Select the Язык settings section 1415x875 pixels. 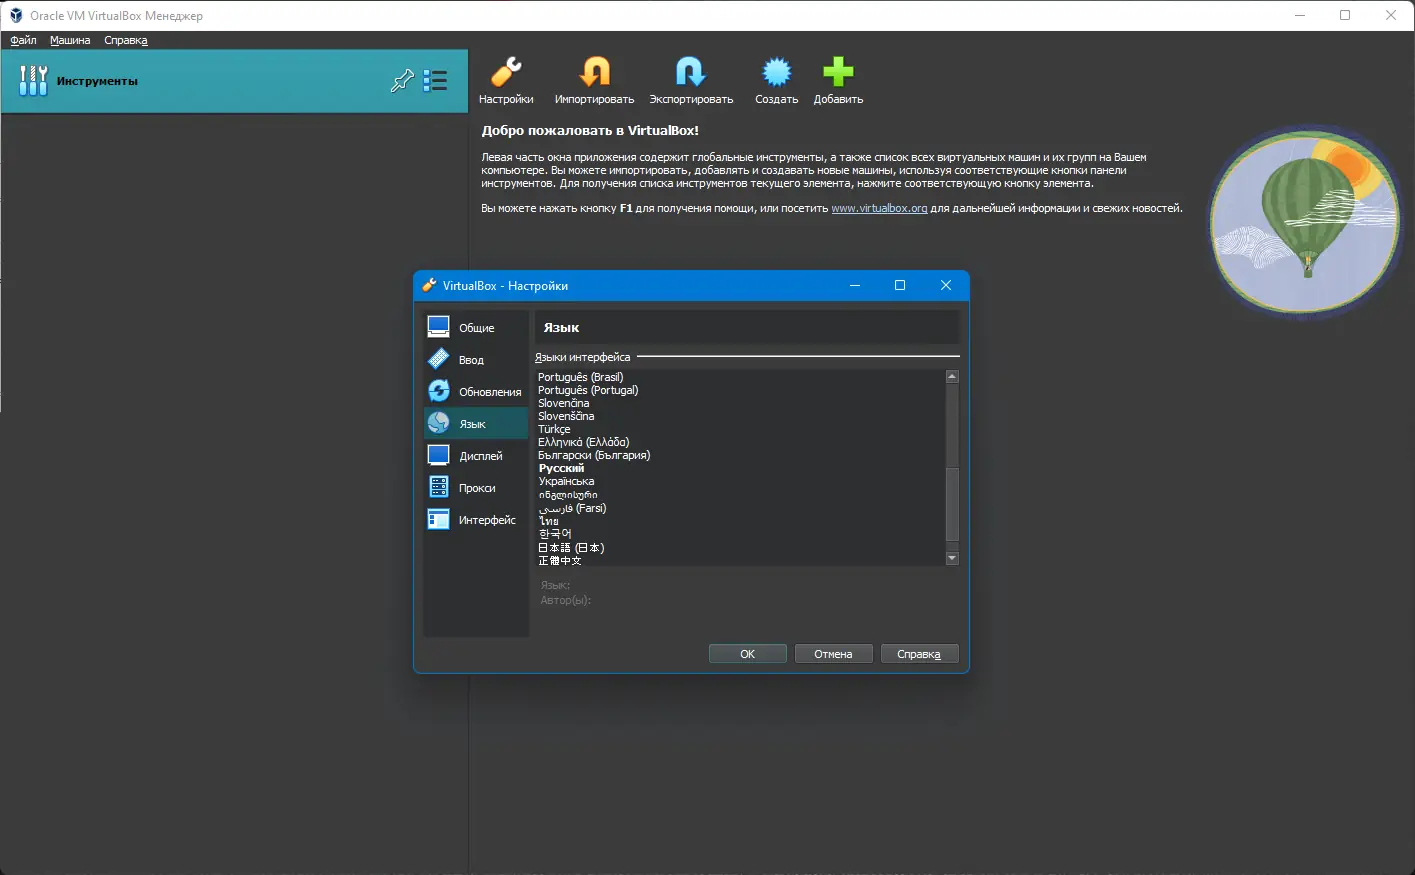click(476, 423)
